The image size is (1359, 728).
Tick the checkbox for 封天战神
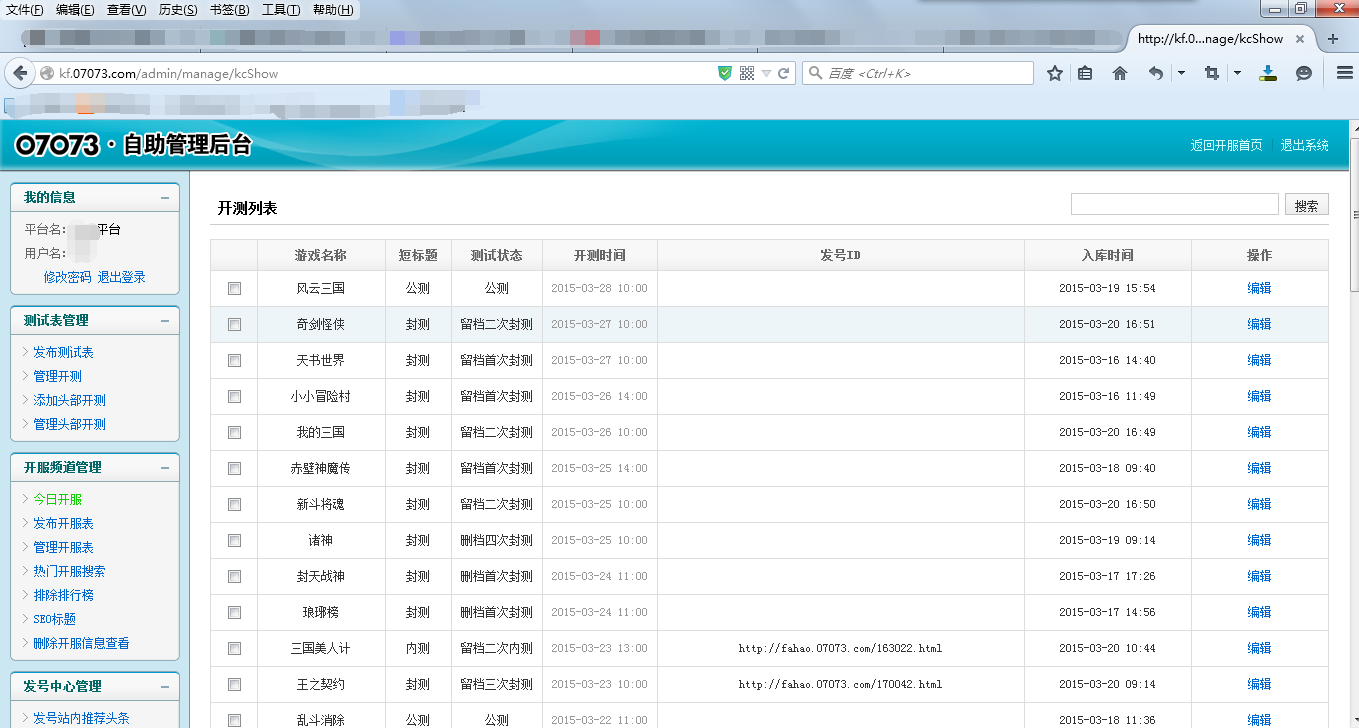(x=234, y=576)
